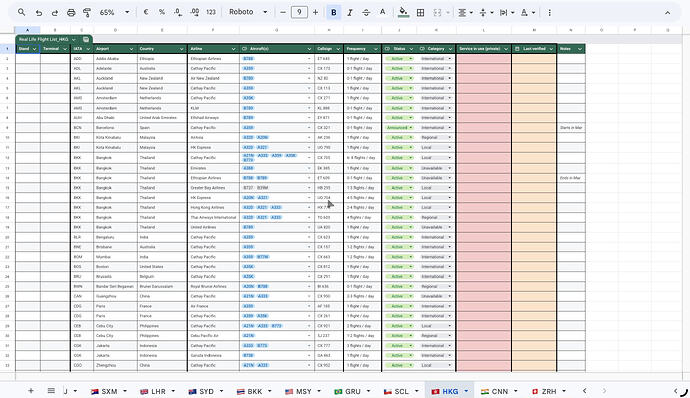Toggle bold formatting
Viewport: 690px width, 398px height.
[334, 13]
